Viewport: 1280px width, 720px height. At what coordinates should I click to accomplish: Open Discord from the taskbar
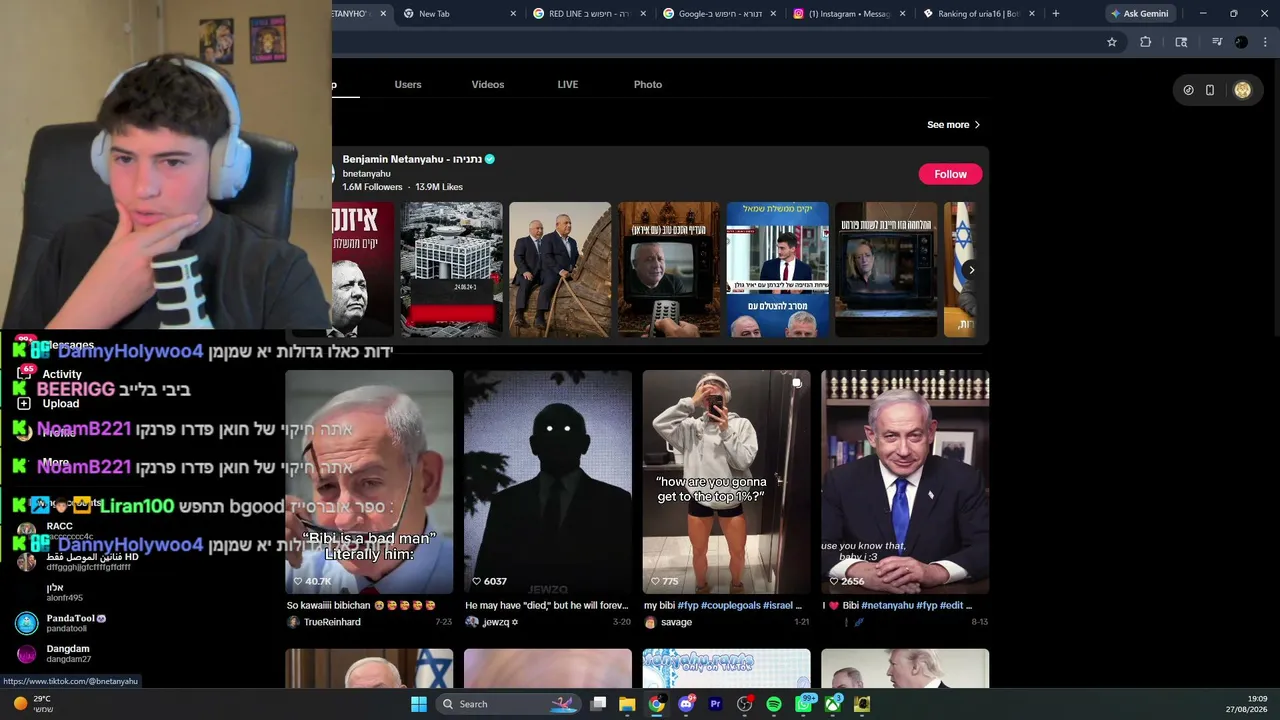click(x=686, y=704)
